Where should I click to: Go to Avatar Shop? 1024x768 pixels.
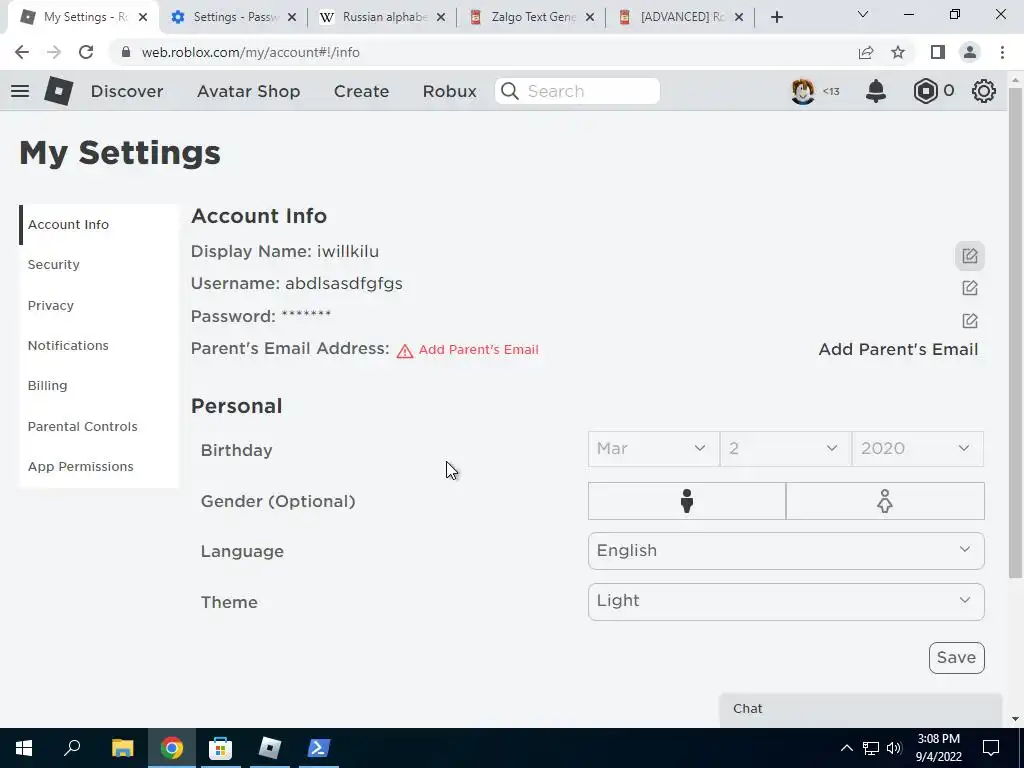[x=249, y=91]
